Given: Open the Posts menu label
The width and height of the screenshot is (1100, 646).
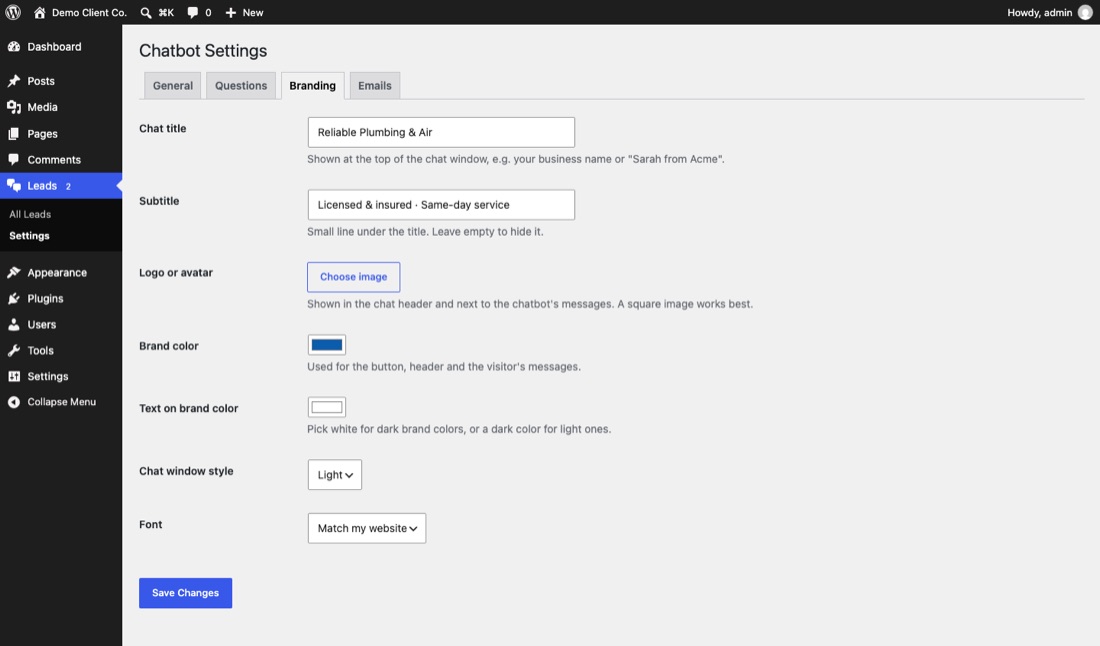Looking at the screenshot, I should [41, 81].
